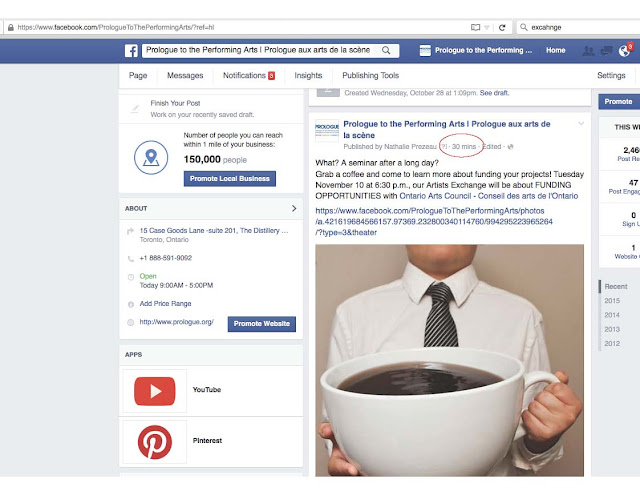This screenshot has height=495, width=640.
Task: Click the Promote button in right column
Action: click(619, 102)
